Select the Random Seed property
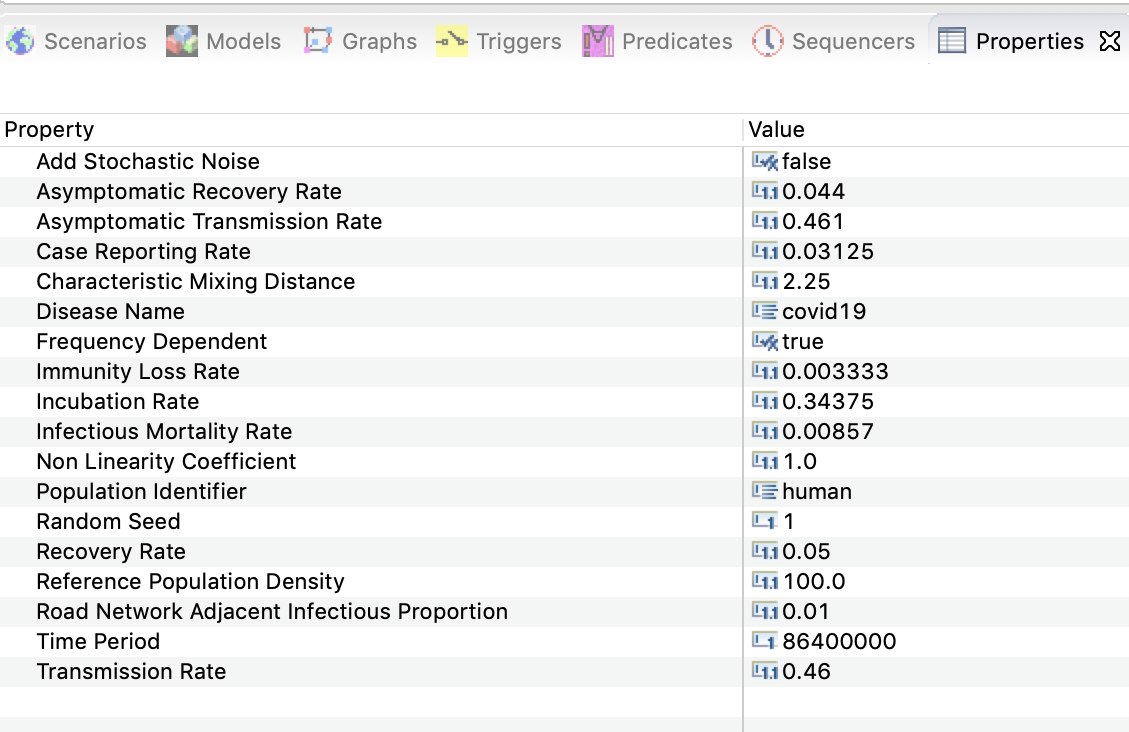Viewport: 1129px width, 732px height. click(x=108, y=521)
